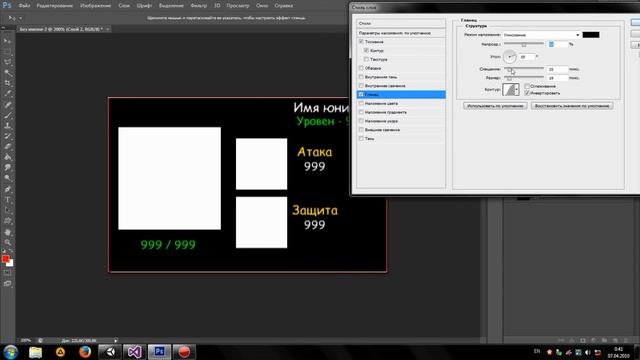Open Unity from the Windows taskbar
Screen dimensions: 640x360
pyautogui.click(x=110, y=352)
